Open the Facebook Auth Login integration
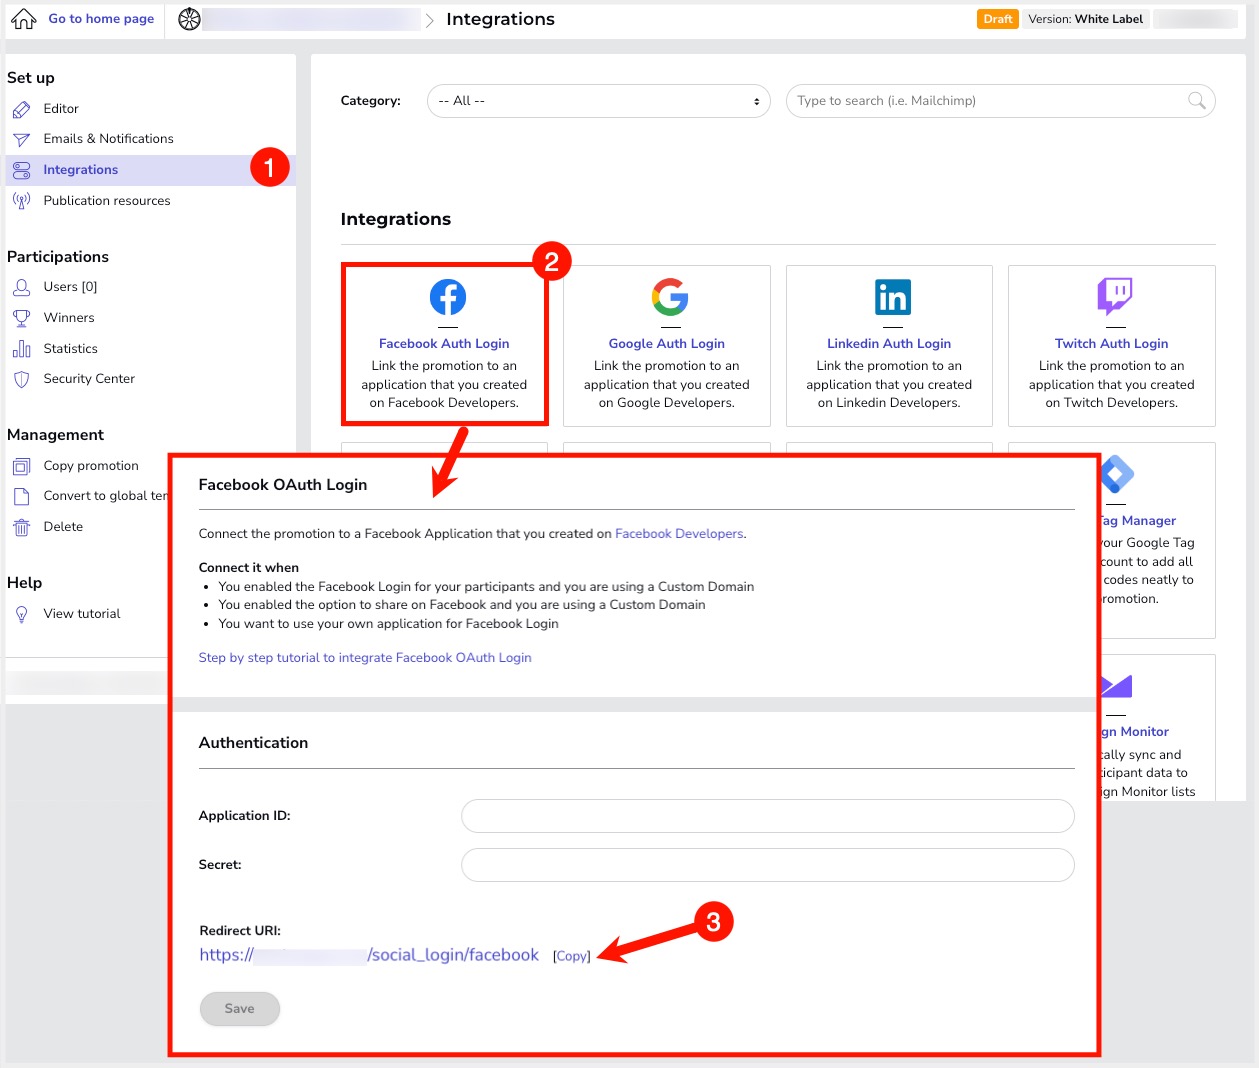 click(444, 344)
